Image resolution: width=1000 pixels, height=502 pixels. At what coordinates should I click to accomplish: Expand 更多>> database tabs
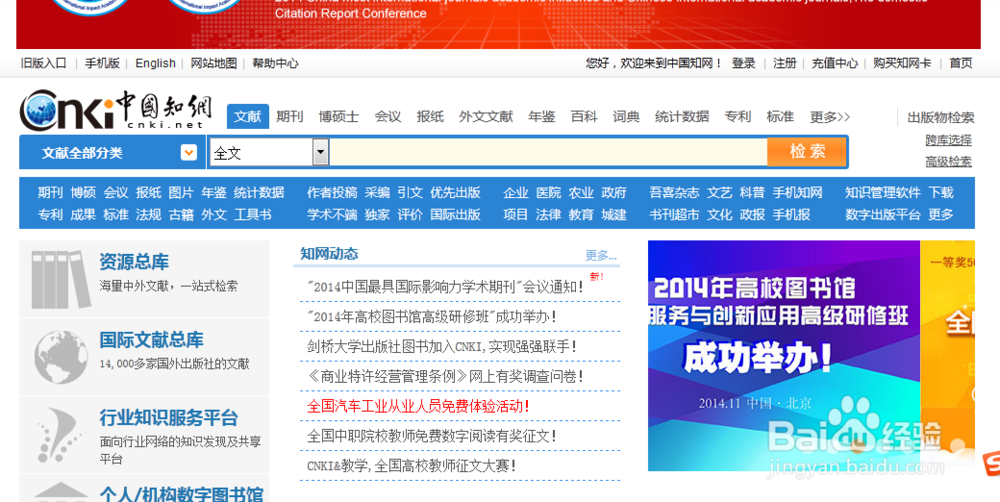(830, 117)
